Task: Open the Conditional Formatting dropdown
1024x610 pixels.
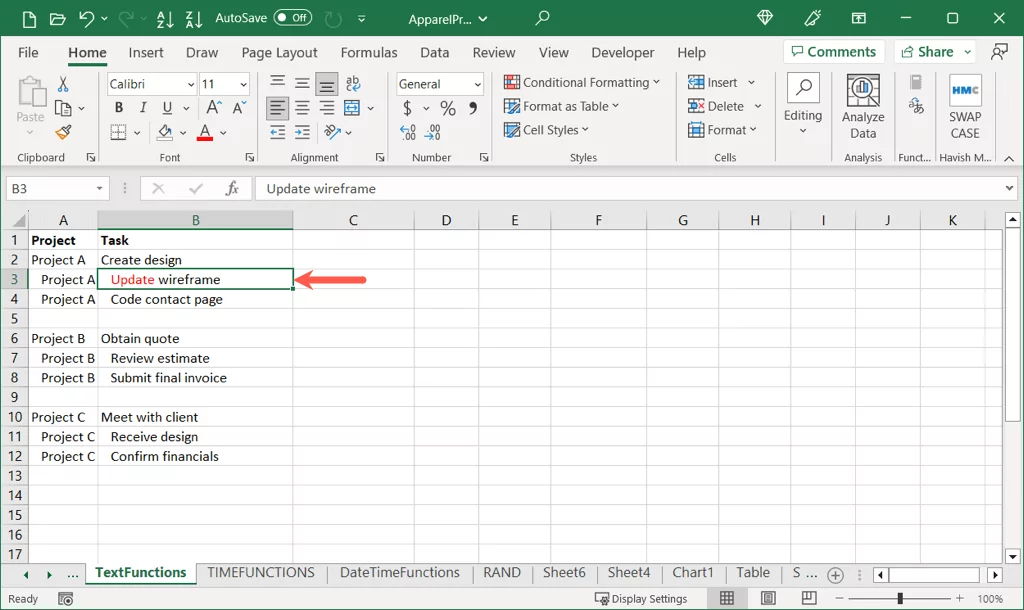Action: pos(582,82)
